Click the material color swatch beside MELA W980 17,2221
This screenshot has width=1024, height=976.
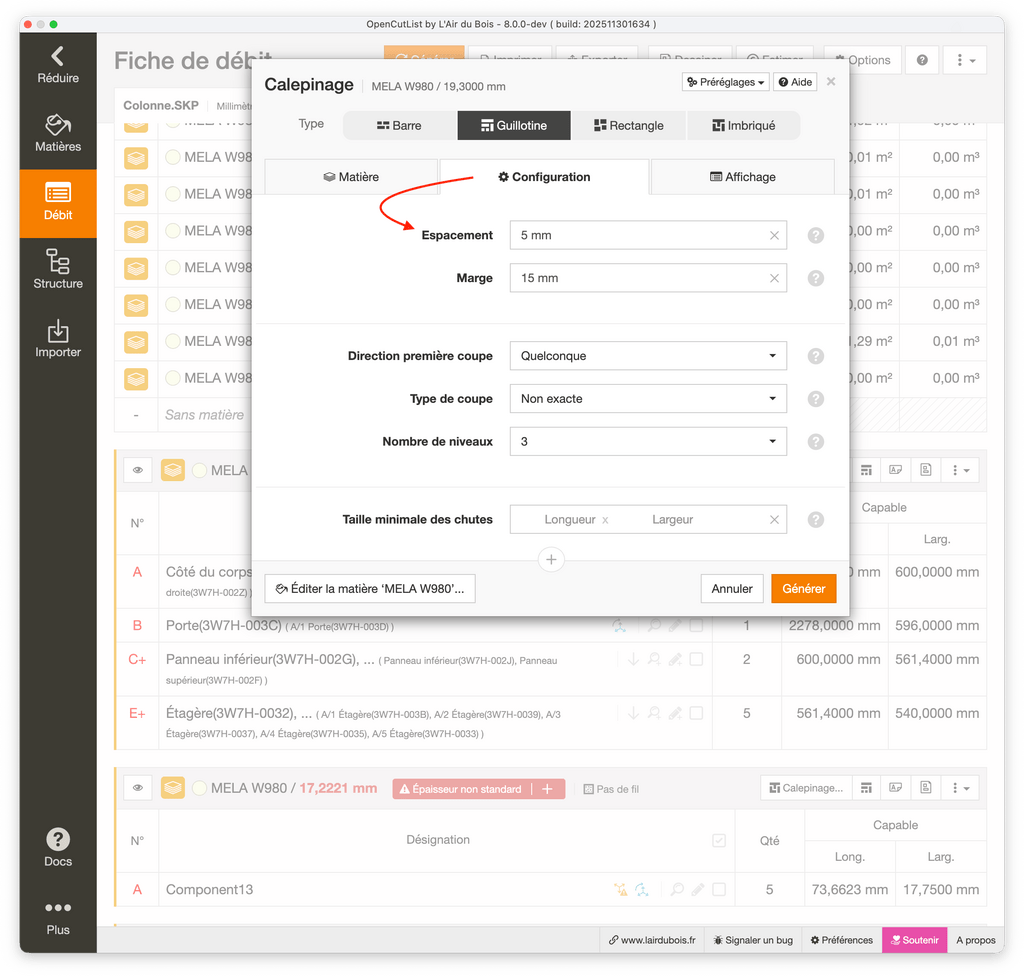click(x=200, y=788)
